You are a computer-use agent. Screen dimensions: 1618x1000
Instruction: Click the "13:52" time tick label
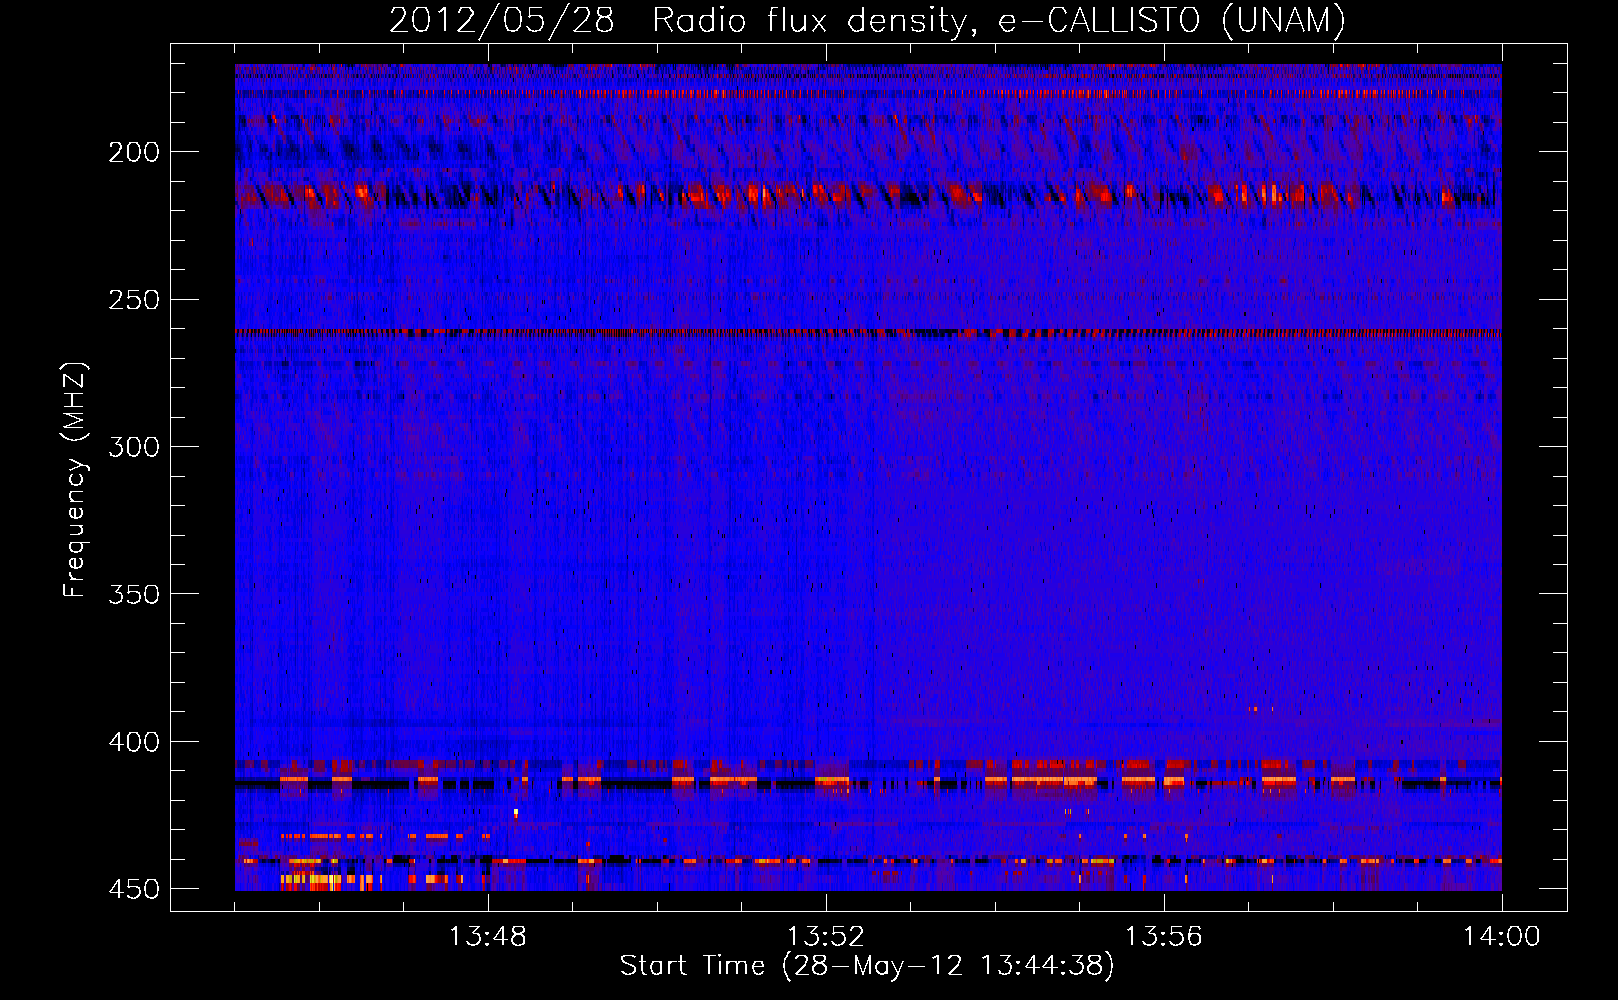(825, 937)
